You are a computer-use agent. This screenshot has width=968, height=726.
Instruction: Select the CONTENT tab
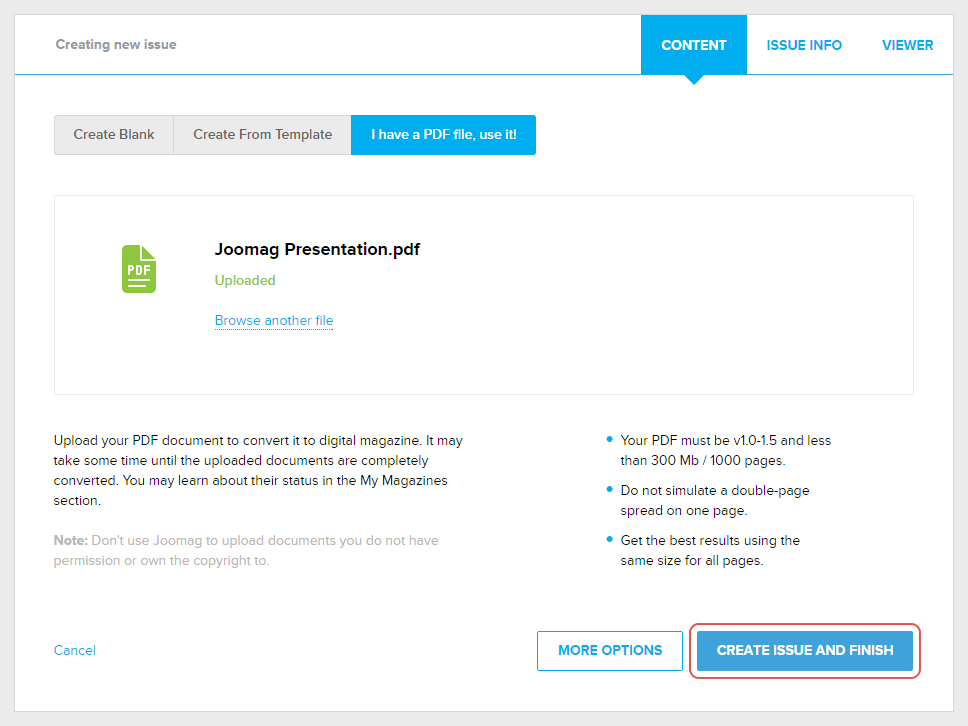[694, 45]
